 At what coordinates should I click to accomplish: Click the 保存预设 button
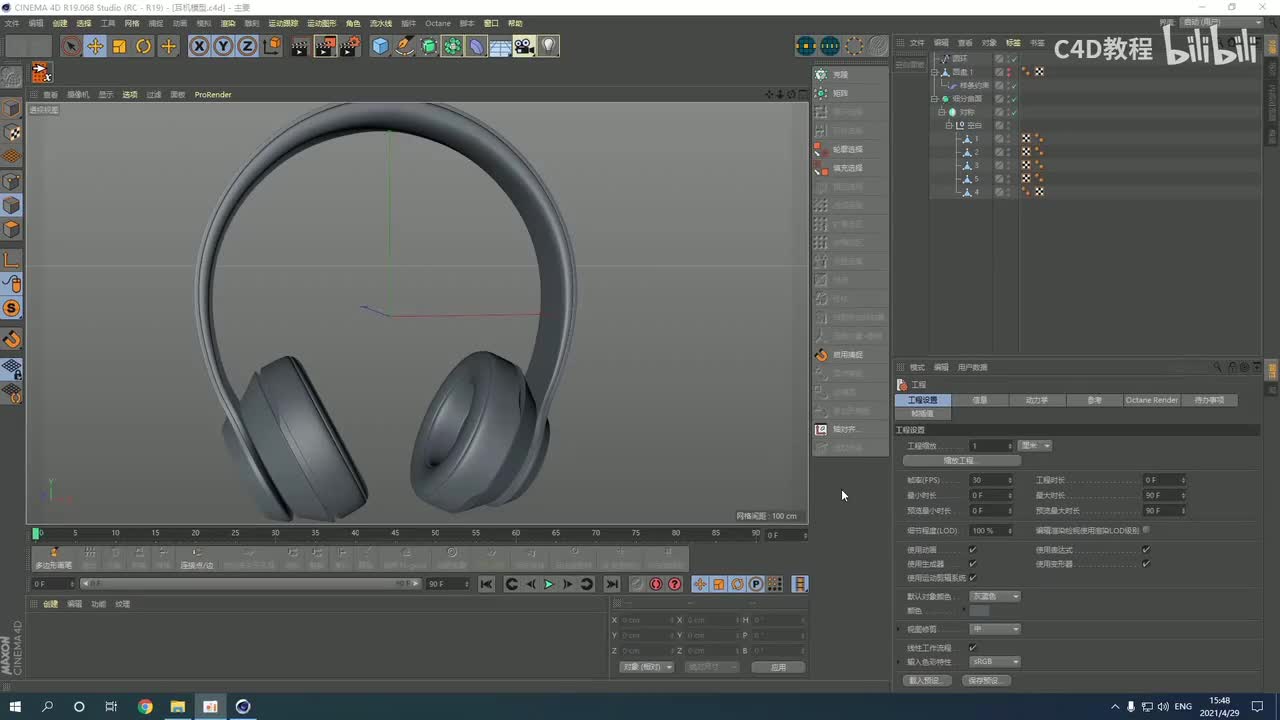[x=986, y=681]
